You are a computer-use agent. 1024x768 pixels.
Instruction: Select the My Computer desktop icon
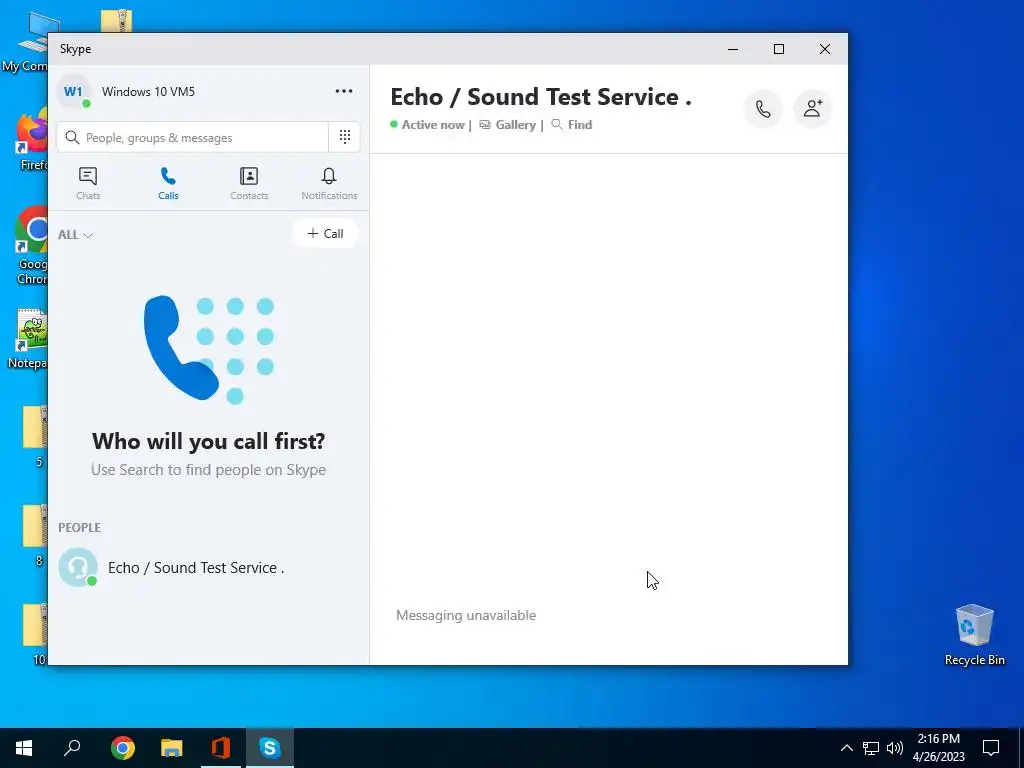point(26,42)
